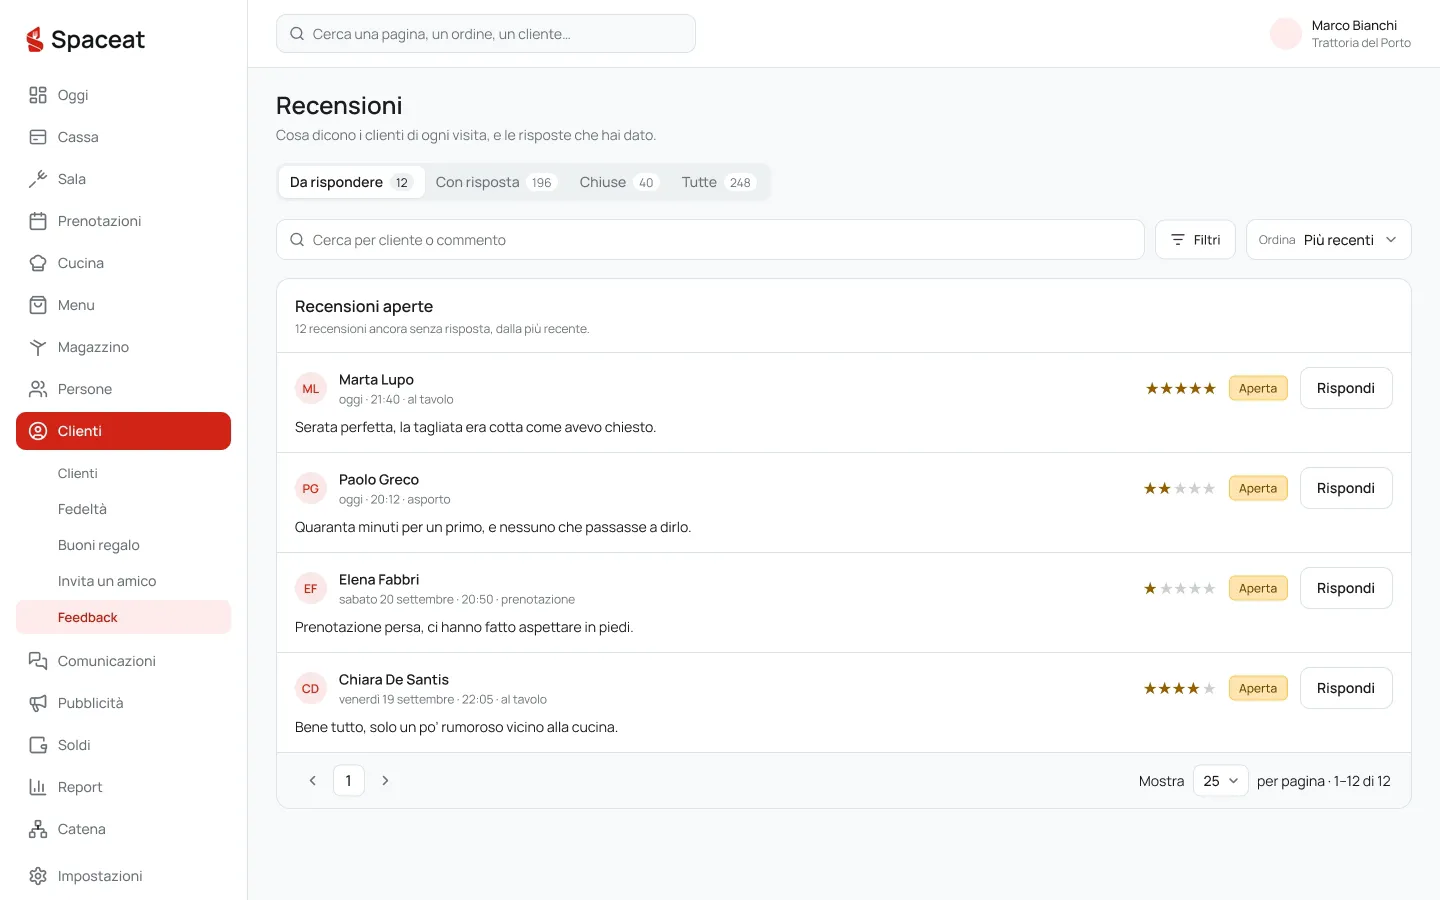Focus the global search field
This screenshot has height=900, width=1440.
click(x=486, y=34)
